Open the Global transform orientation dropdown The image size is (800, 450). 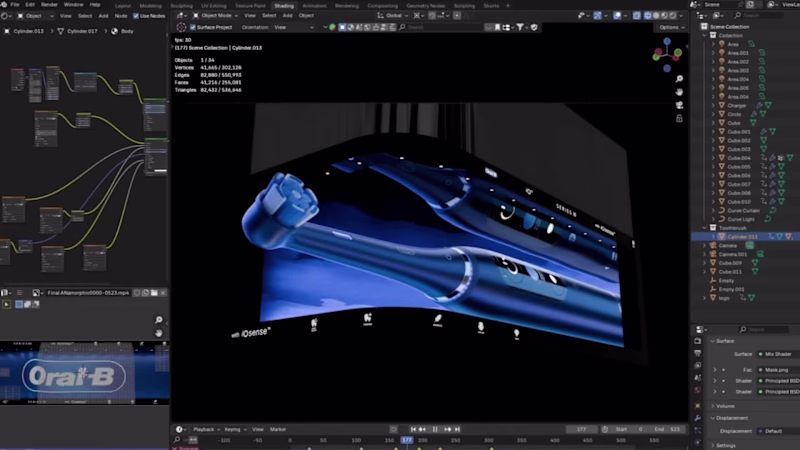[393, 16]
